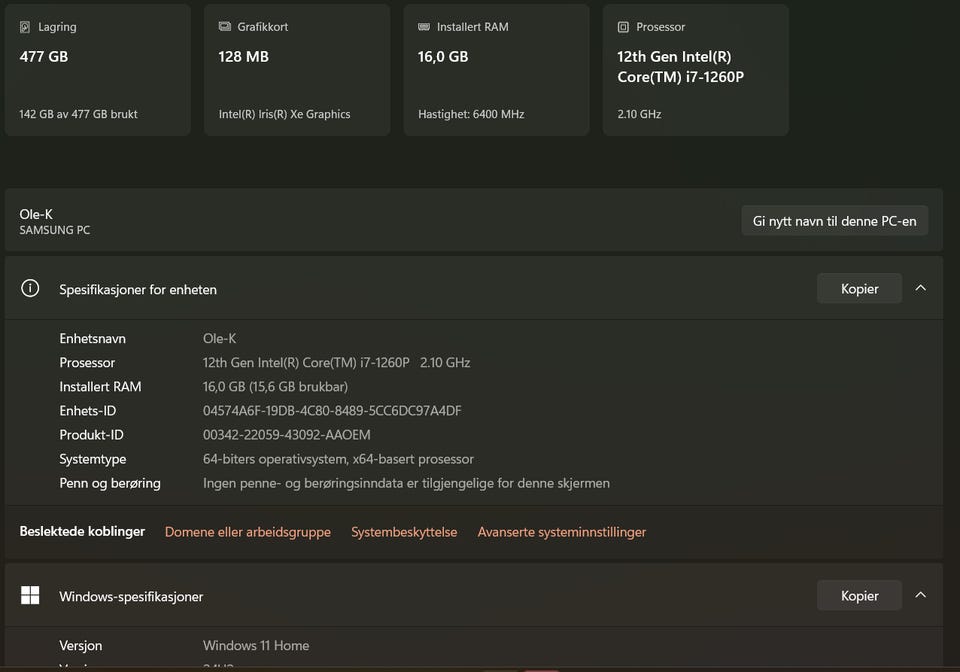Open the Systembeskyttelse link

pos(404,532)
